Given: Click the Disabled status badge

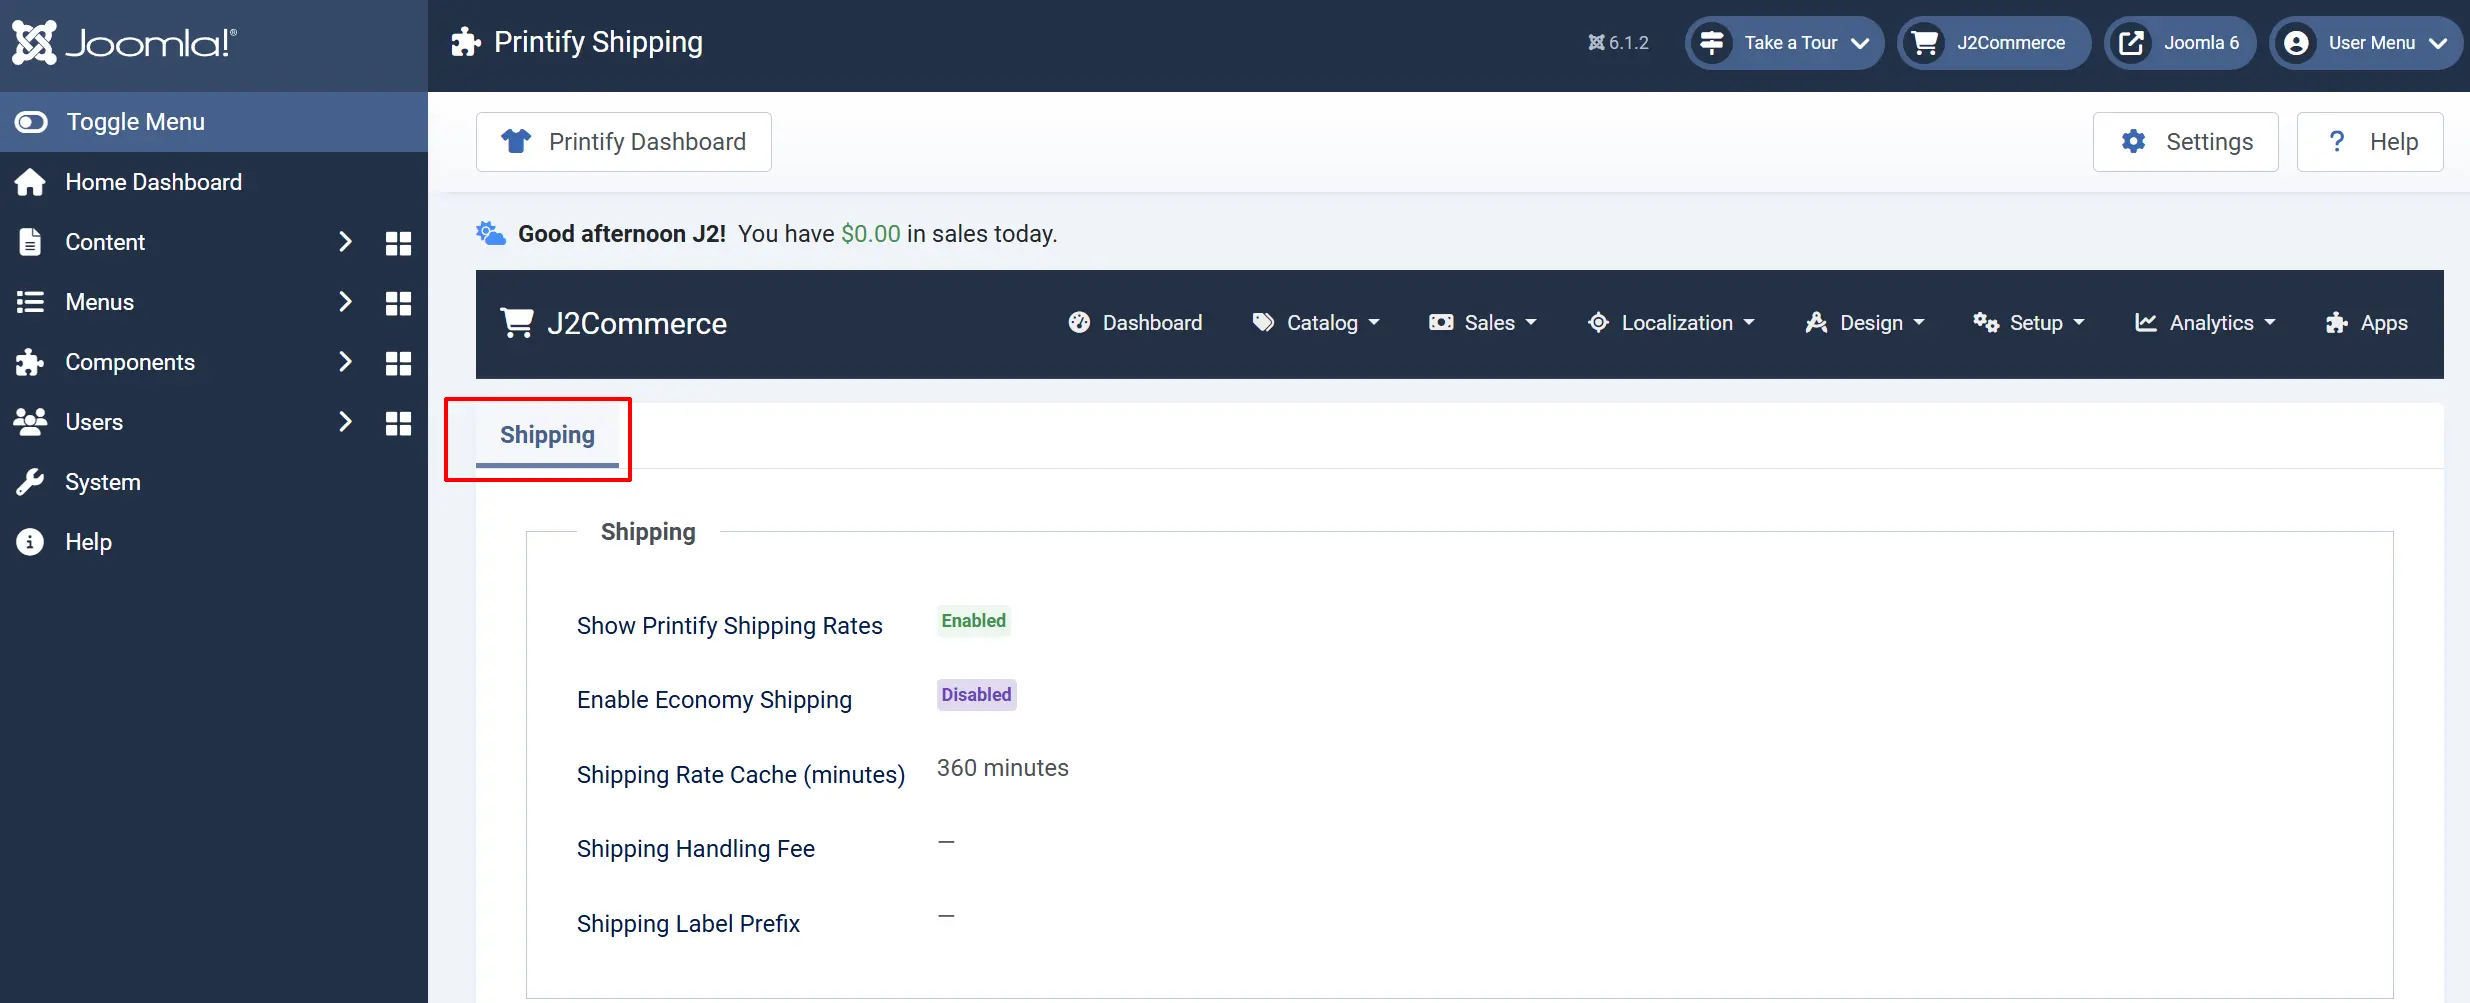Looking at the screenshot, I should click(977, 695).
